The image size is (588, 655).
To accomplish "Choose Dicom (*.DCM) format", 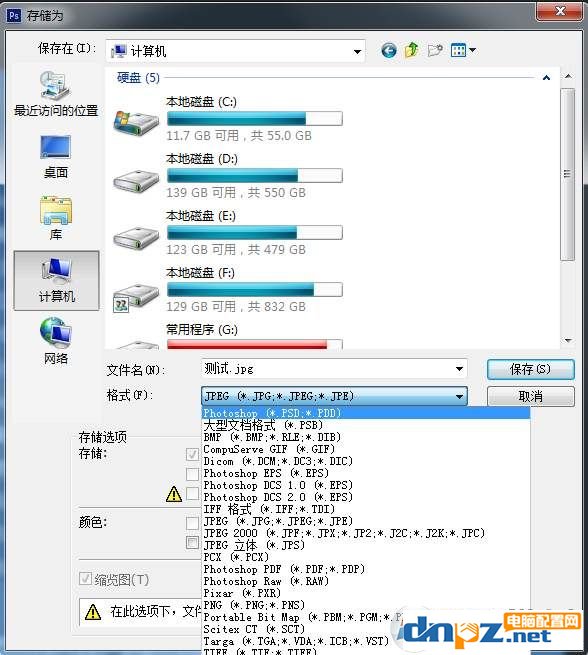I will pyautogui.click(x=366, y=461).
